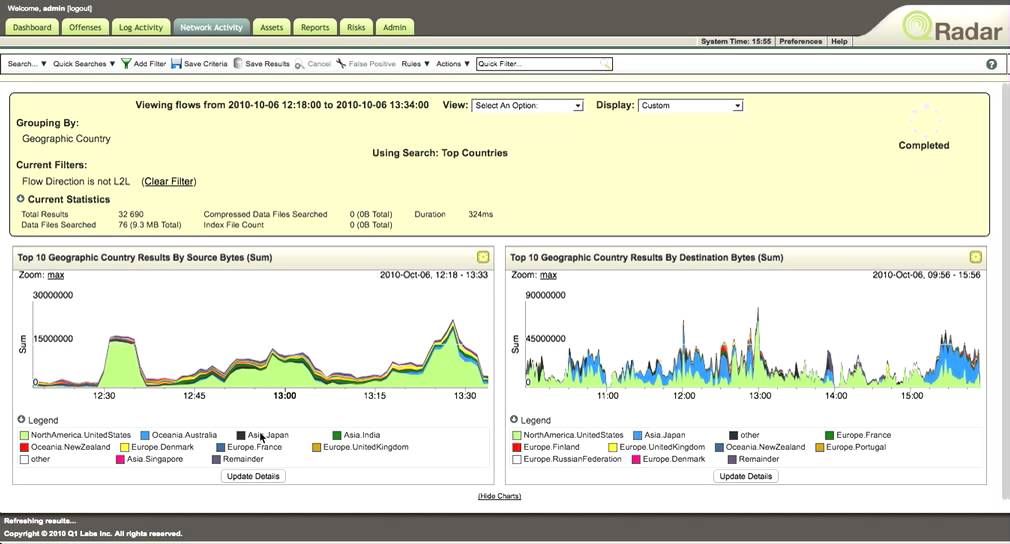Viewport: 1010px width, 544px height.
Task: Click Oceania.Australia blue swatch in legend
Action: click(145, 435)
